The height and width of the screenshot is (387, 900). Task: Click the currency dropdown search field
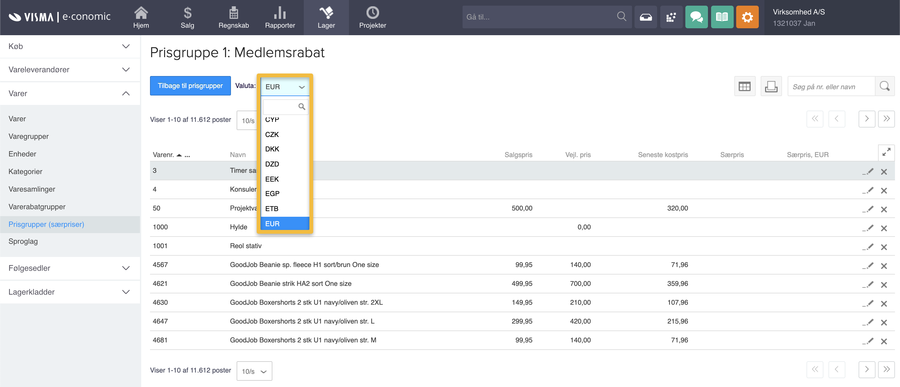click(285, 107)
